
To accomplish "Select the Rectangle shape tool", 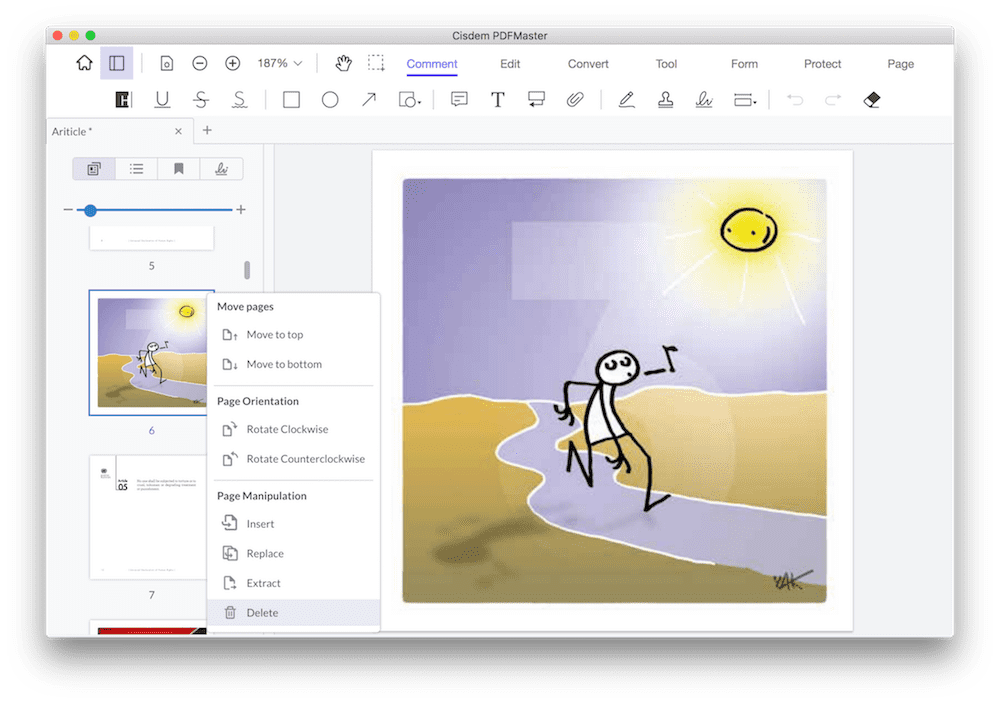I will [291, 100].
